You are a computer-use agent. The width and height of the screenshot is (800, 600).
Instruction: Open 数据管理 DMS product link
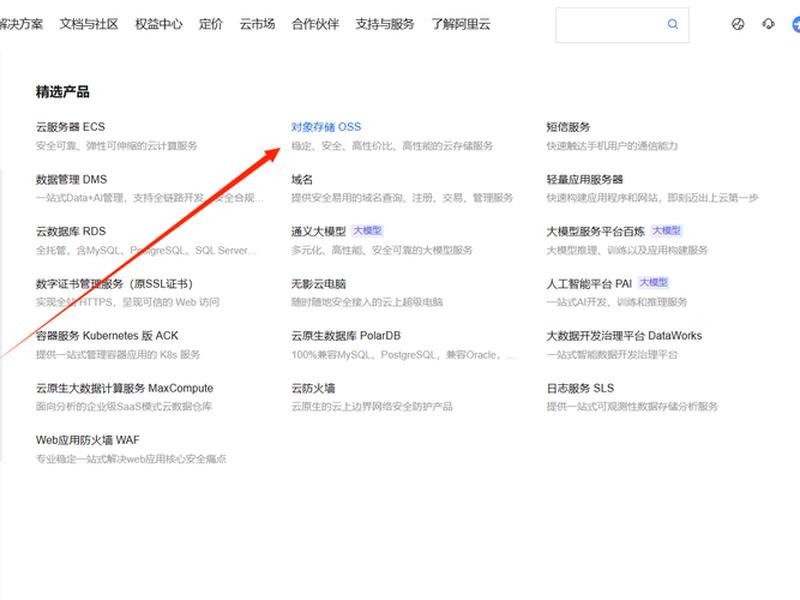point(71,180)
